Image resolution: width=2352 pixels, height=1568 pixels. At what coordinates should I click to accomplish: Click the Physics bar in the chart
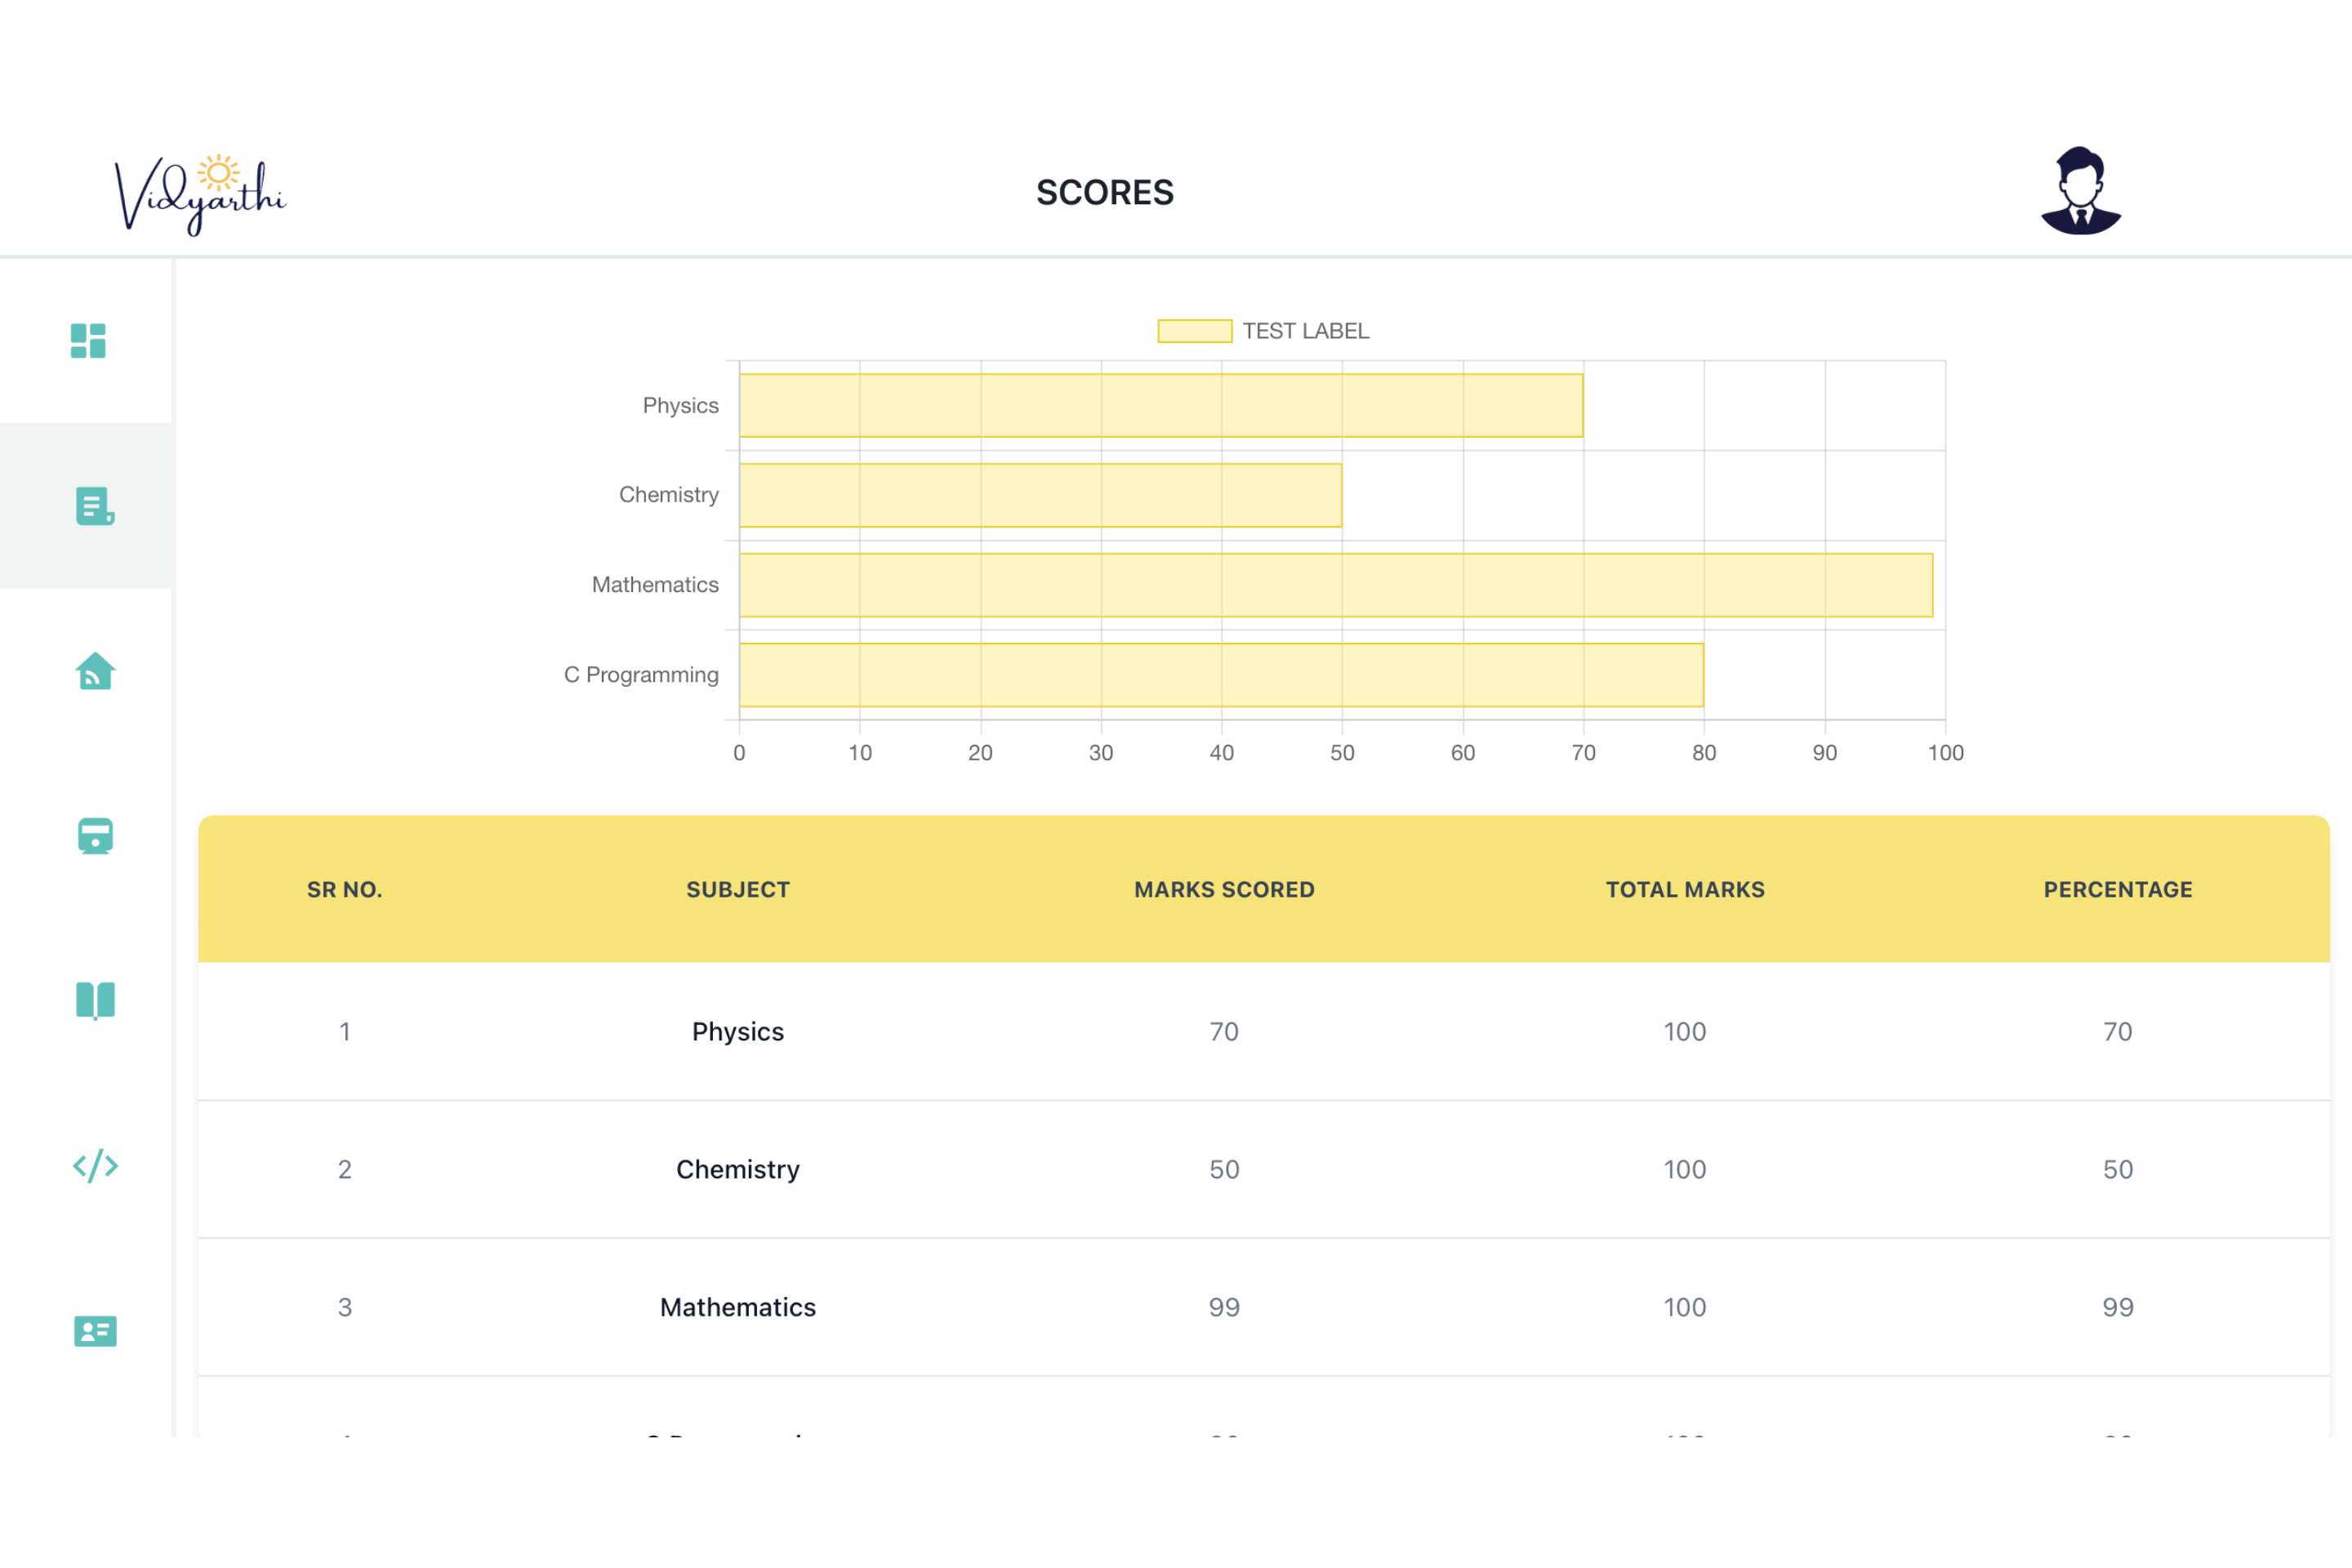click(x=1160, y=405)
